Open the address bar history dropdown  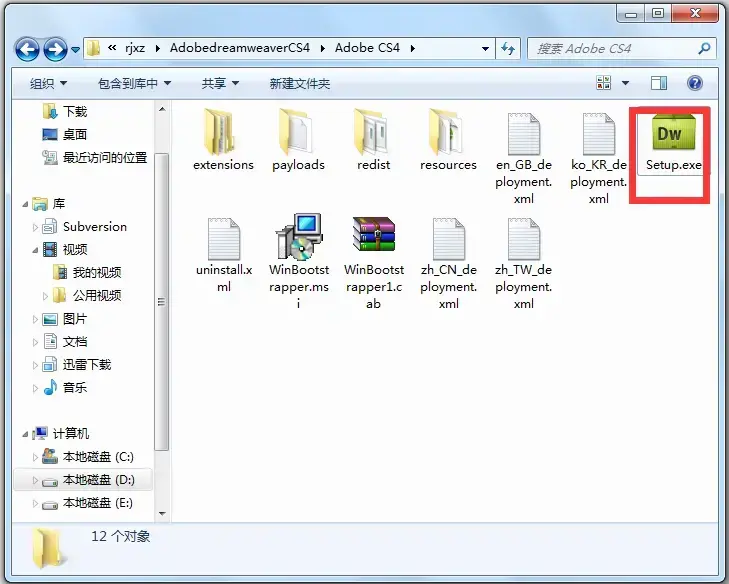tap(485, 48)
